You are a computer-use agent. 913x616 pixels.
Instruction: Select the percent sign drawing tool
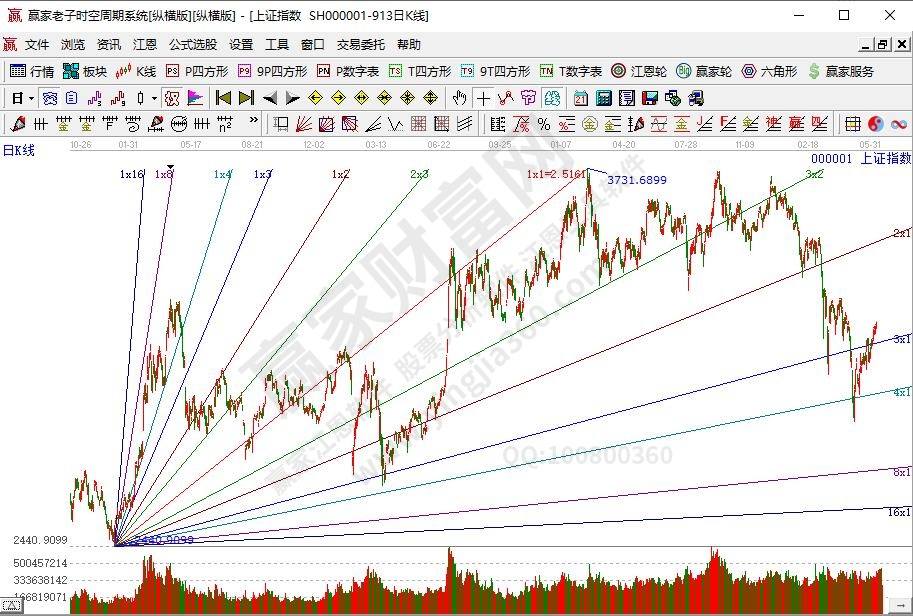543,124
